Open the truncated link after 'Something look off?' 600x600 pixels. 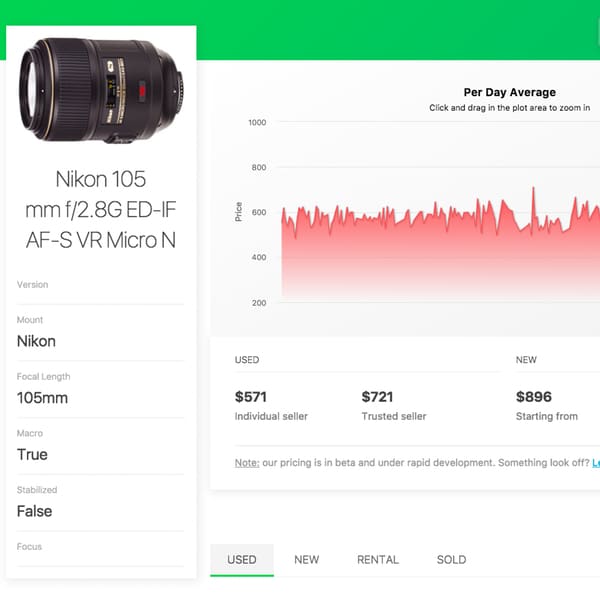click(x=595, y=463)
